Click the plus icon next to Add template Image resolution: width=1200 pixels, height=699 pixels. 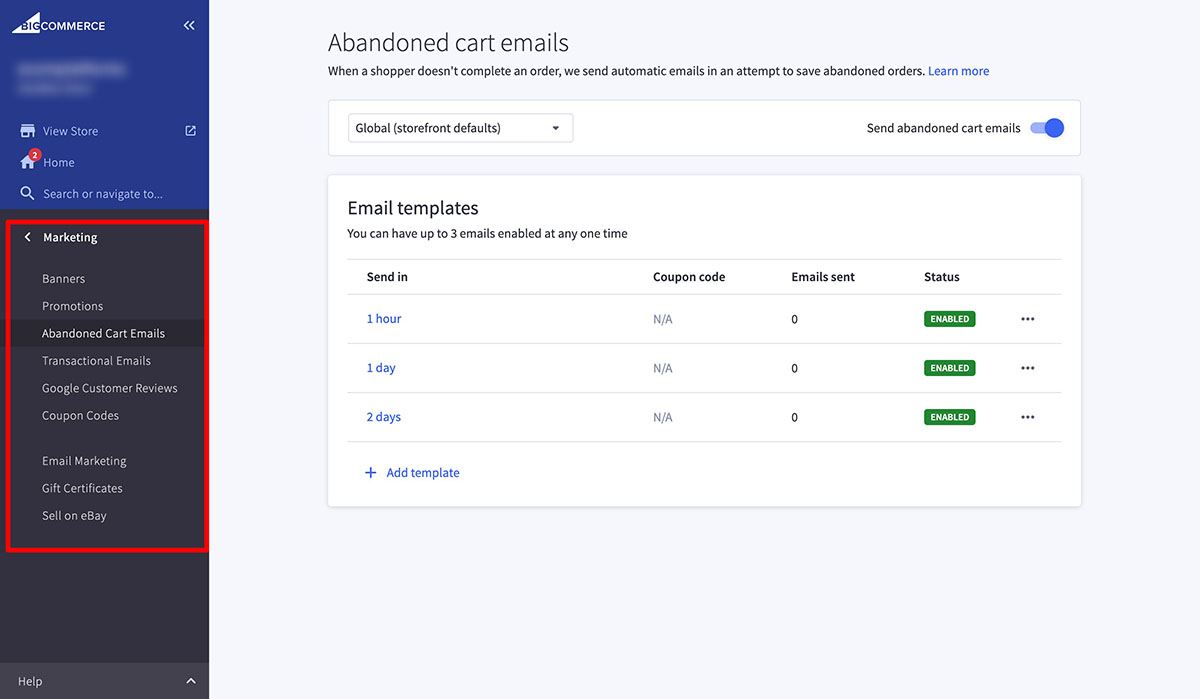pos(370,472)
